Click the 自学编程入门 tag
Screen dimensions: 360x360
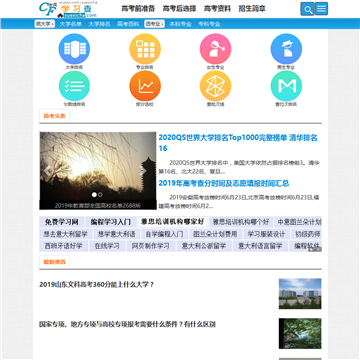(x=164, y=234)
